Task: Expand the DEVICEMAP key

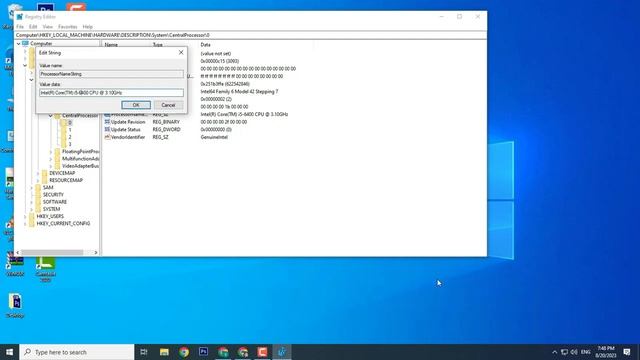Action: coord(38,173)
